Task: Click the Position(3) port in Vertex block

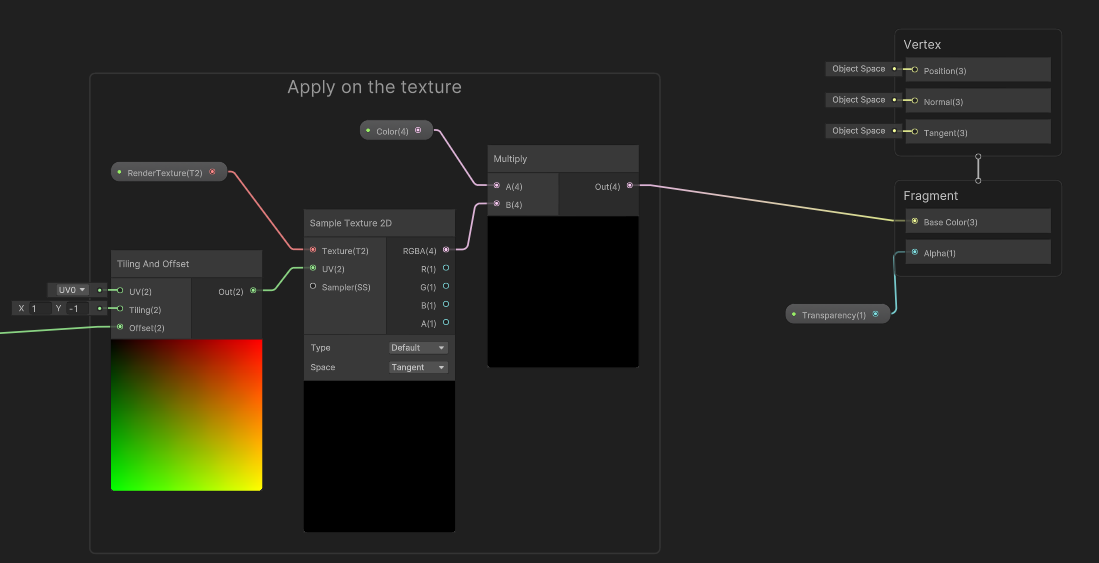Action: click(914, 70)
